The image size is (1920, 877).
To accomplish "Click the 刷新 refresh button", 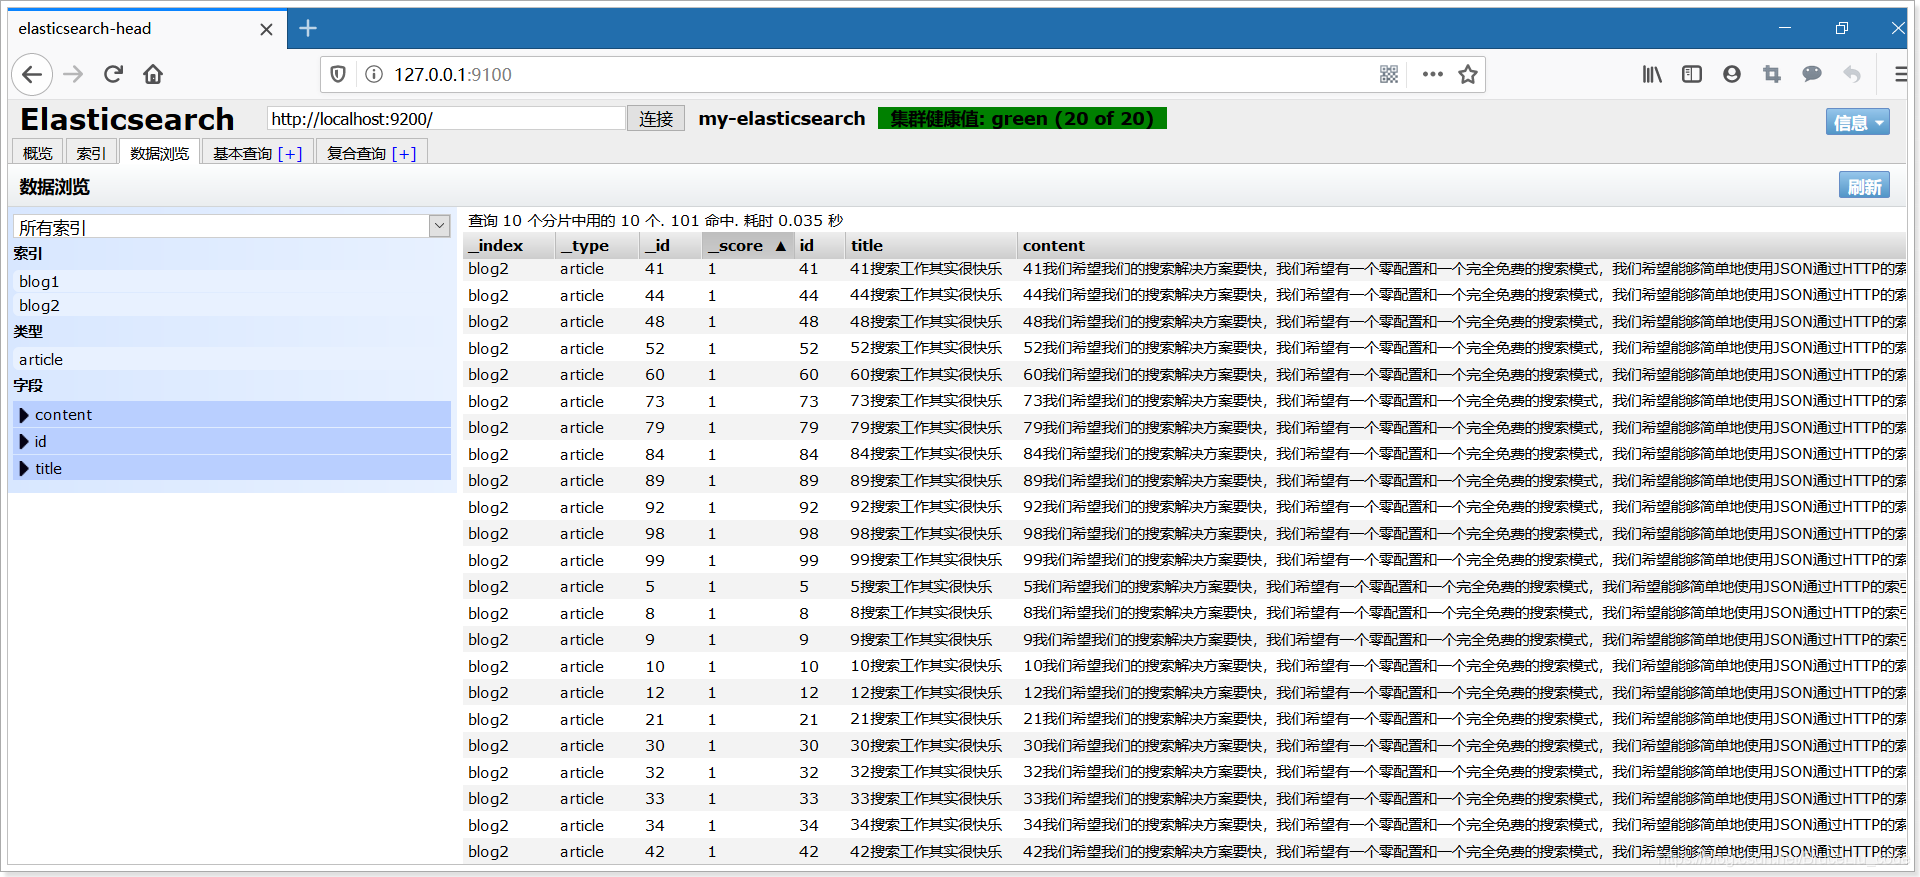I will [x=1864, y=186].
